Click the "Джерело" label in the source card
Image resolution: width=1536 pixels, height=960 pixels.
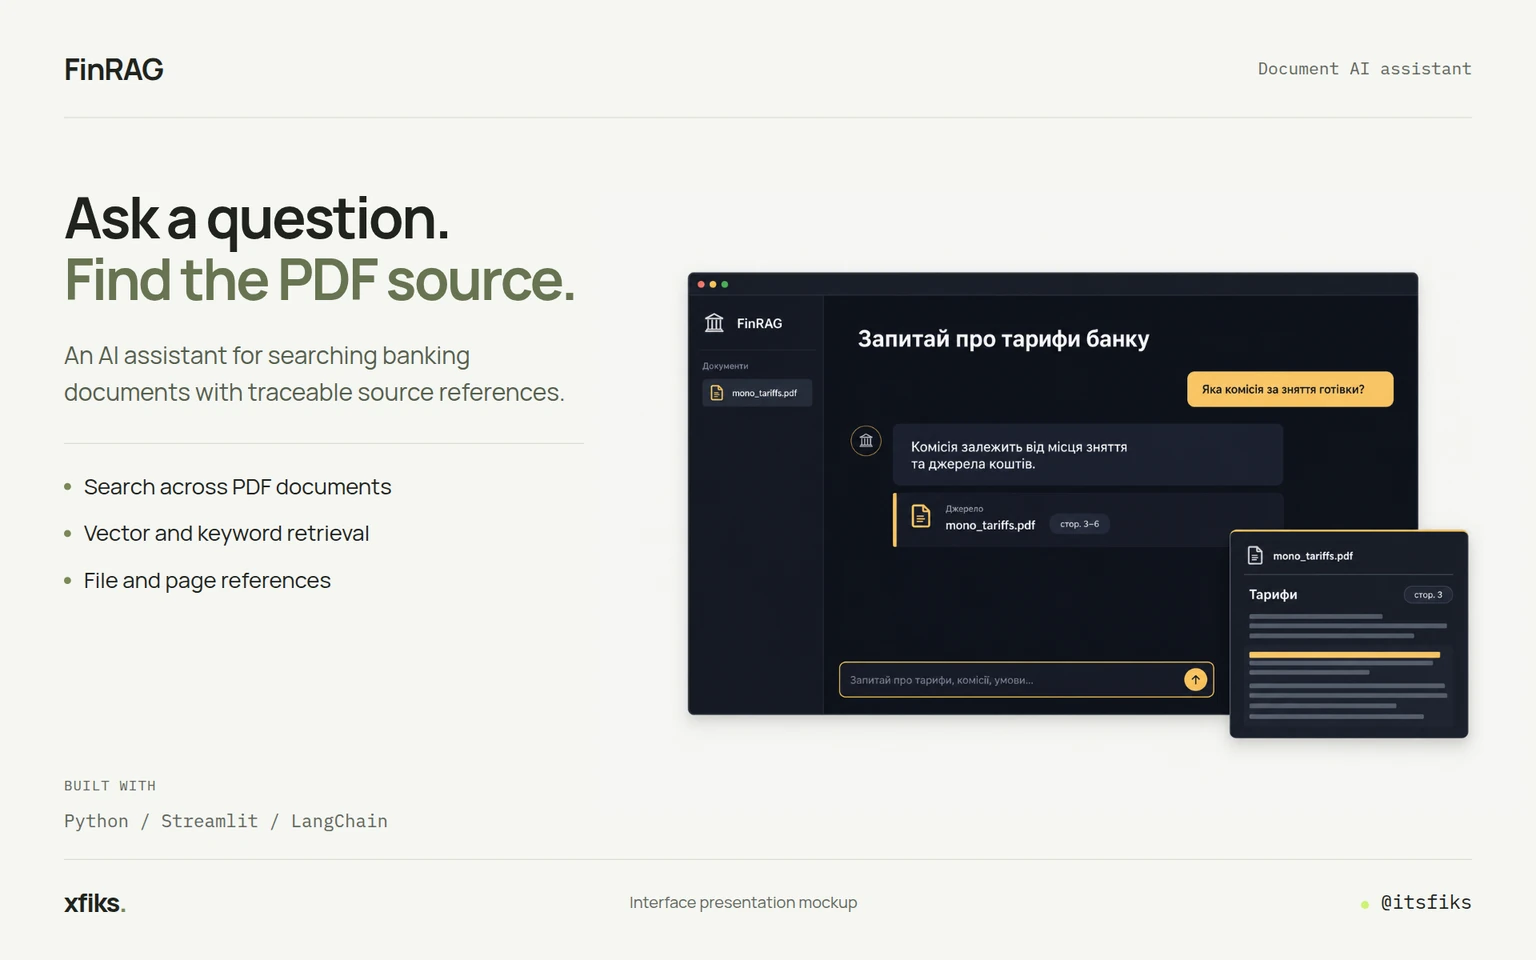(x=964, y=509)
